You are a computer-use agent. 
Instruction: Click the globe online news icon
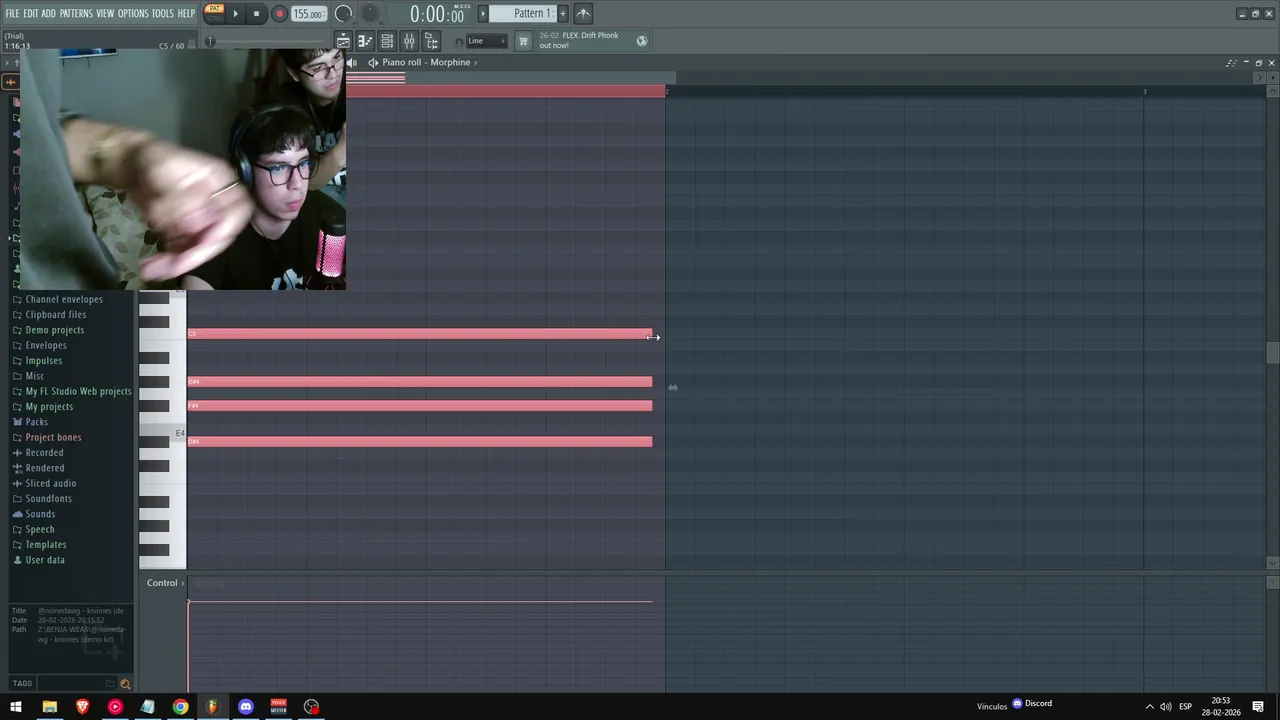(x=642, y=41)
